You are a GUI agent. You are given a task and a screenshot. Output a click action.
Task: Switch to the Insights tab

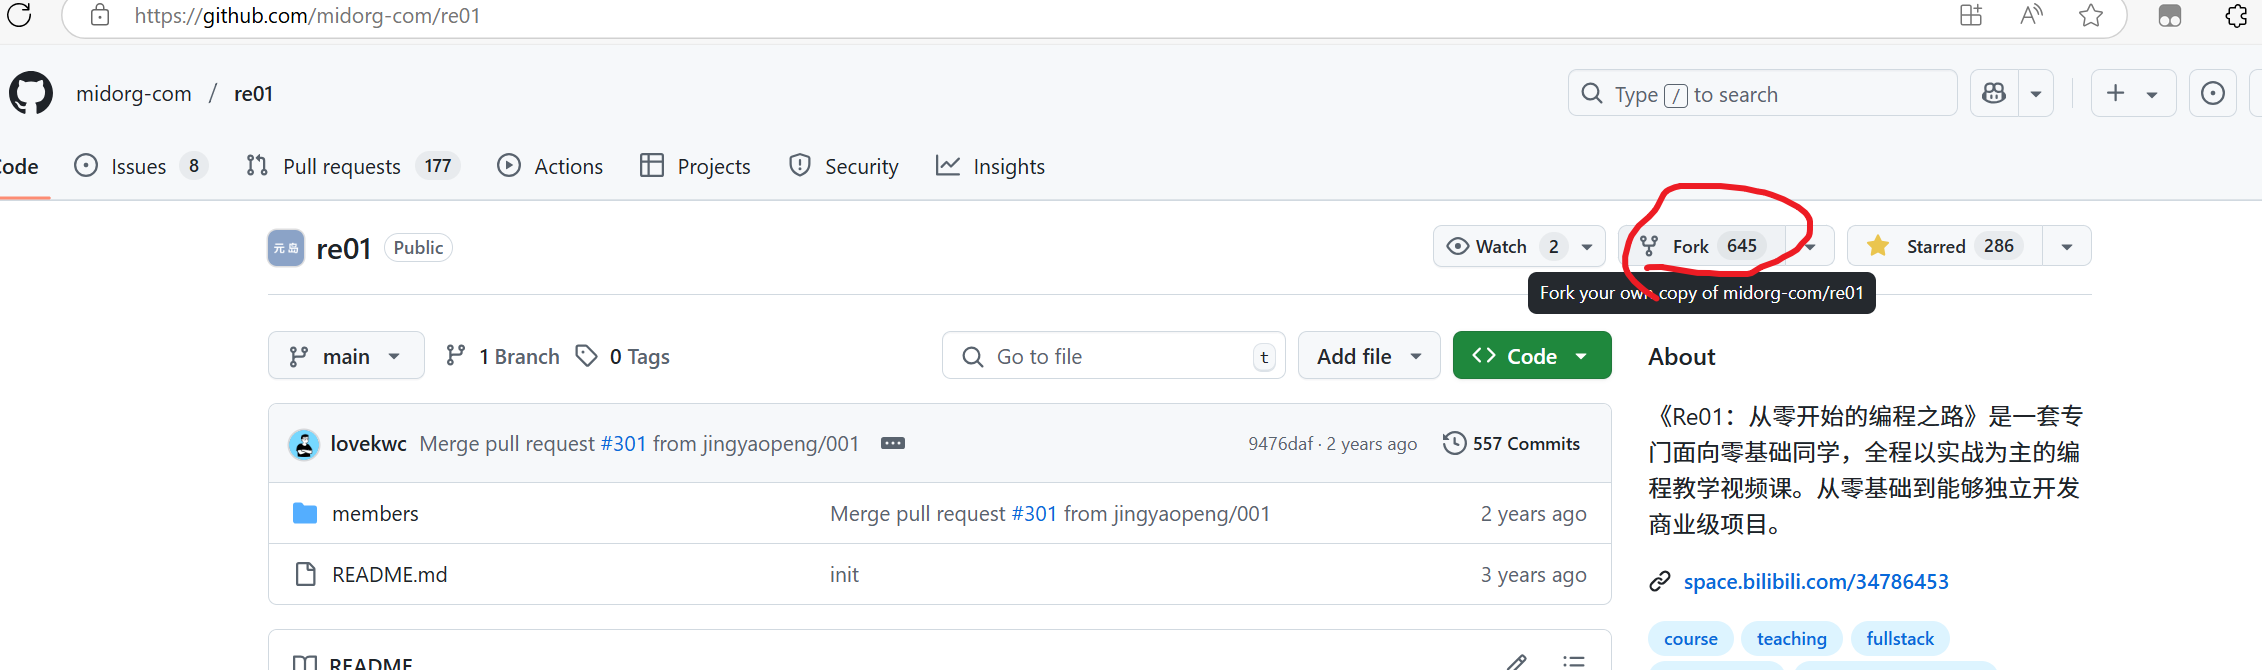(990, 166)
